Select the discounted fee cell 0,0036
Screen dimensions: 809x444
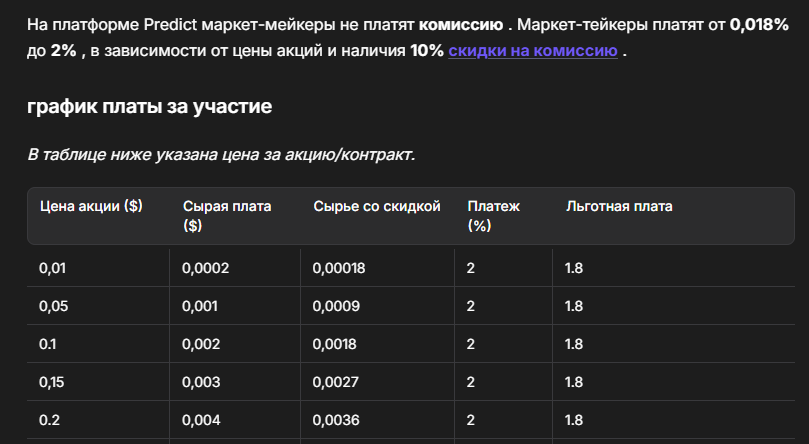pyautogui.click(x=336, y=420)
